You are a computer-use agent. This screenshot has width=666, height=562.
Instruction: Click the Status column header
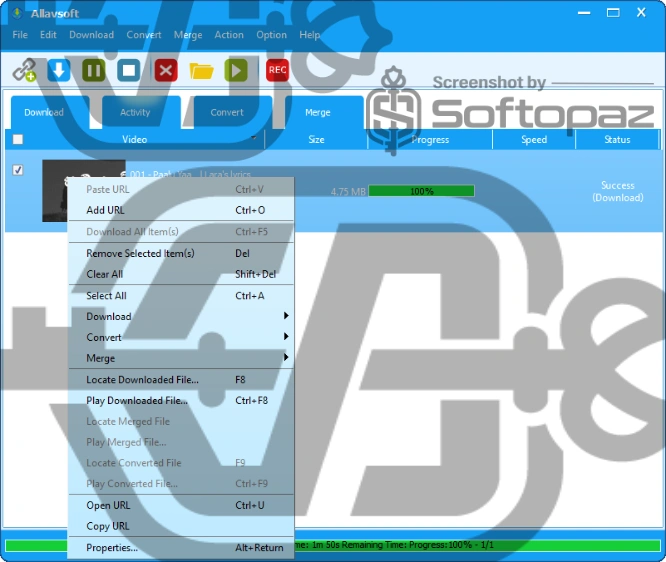coord(617,139)
